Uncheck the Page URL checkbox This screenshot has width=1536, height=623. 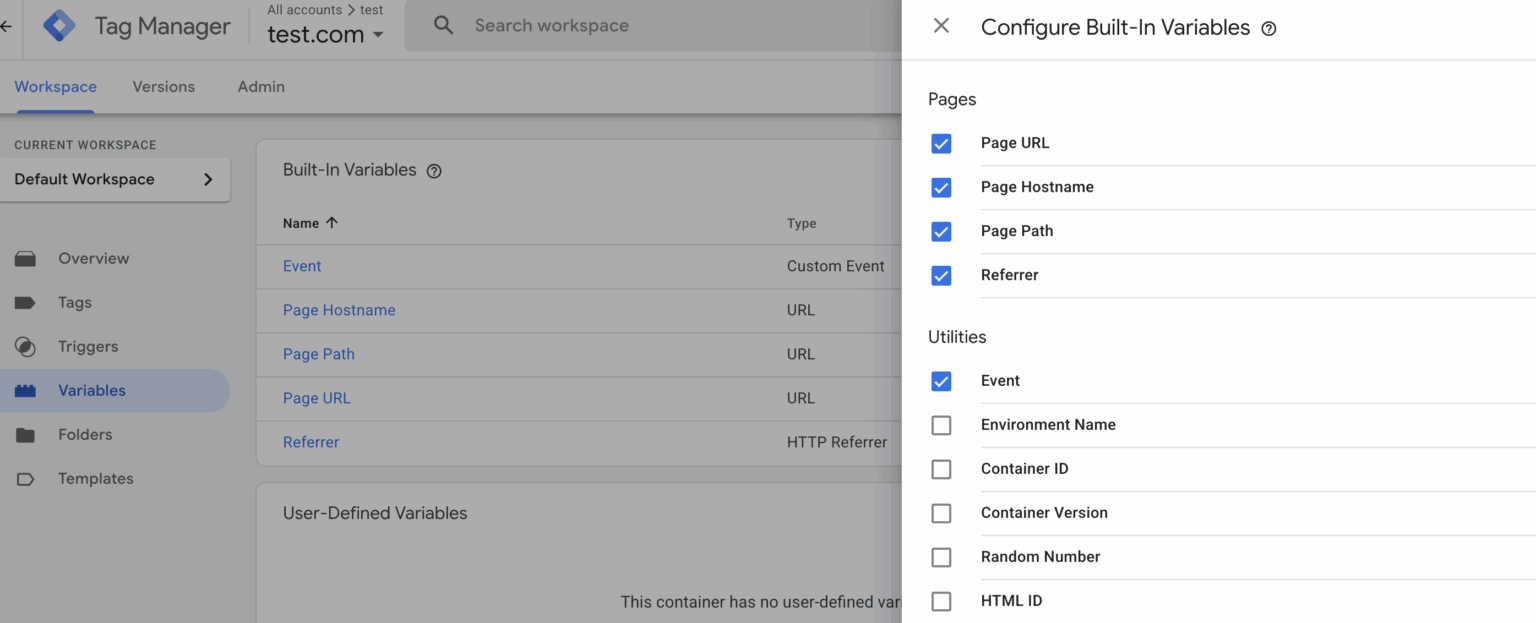click(941, 143)
